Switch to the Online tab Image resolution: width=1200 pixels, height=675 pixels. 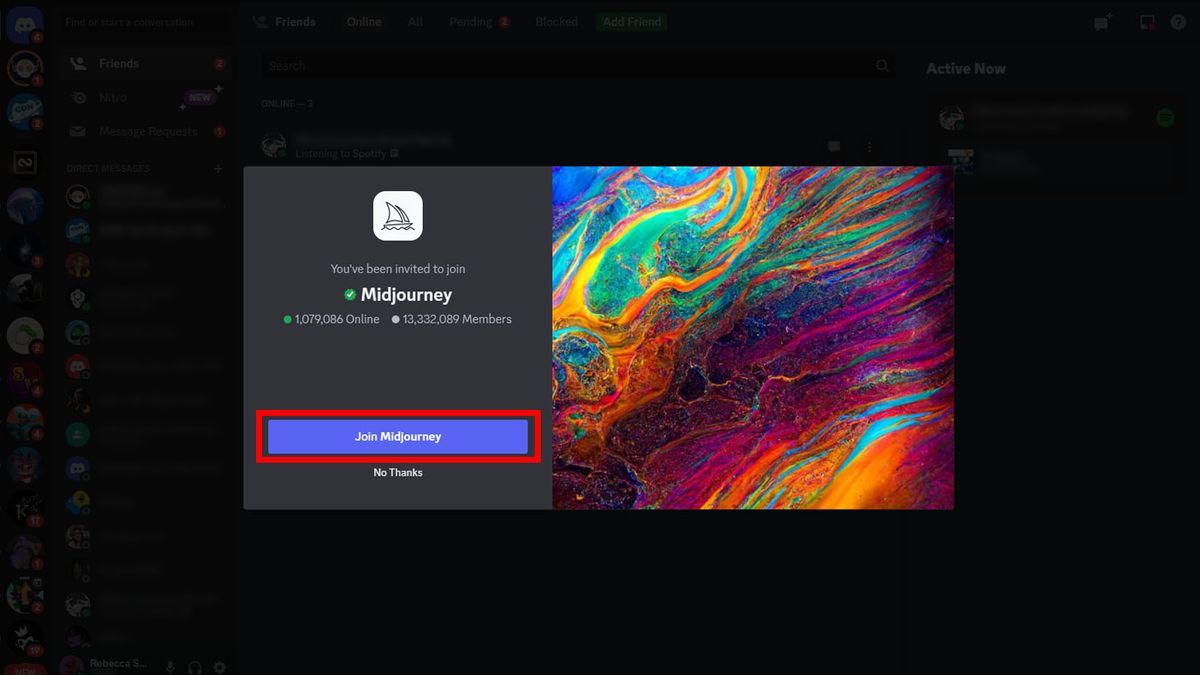(x=364, y=22)
